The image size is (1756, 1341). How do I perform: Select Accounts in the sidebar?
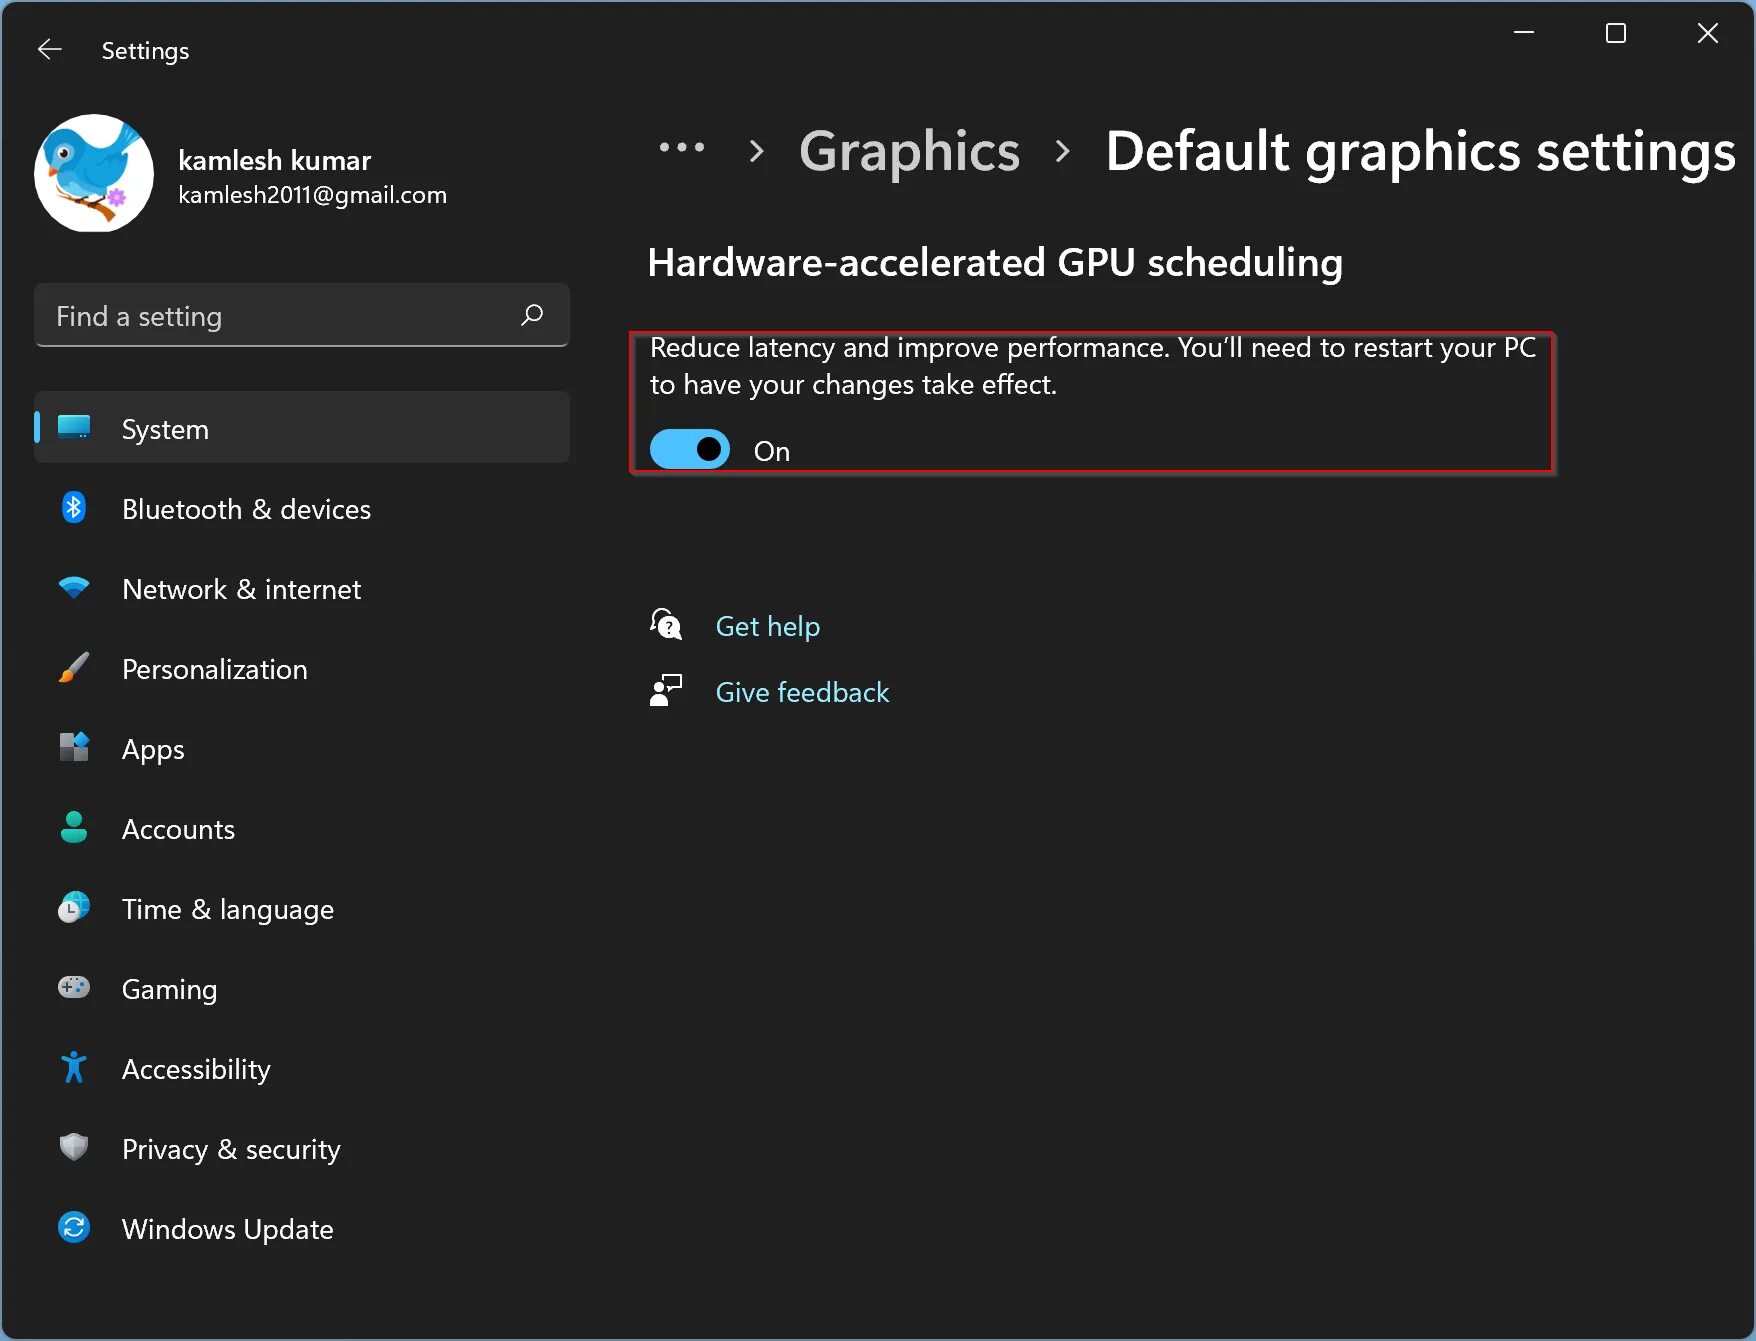click(178, 829)
